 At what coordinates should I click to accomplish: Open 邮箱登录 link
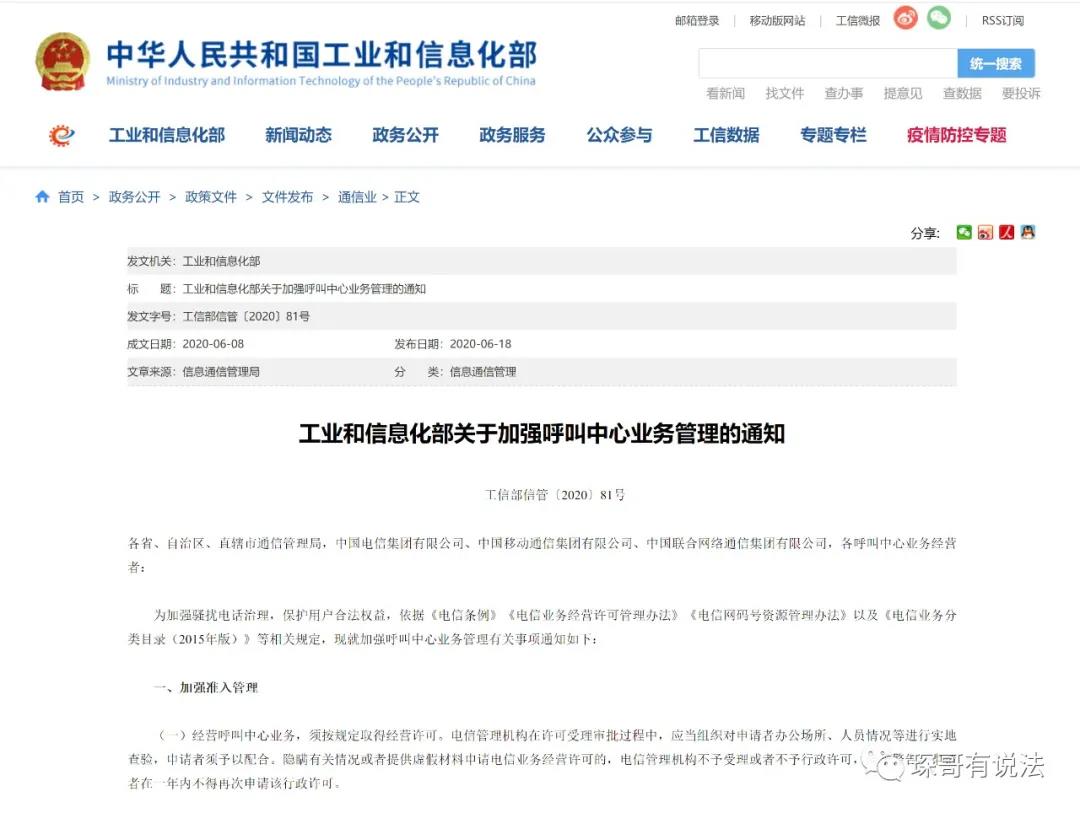(696, 21)
